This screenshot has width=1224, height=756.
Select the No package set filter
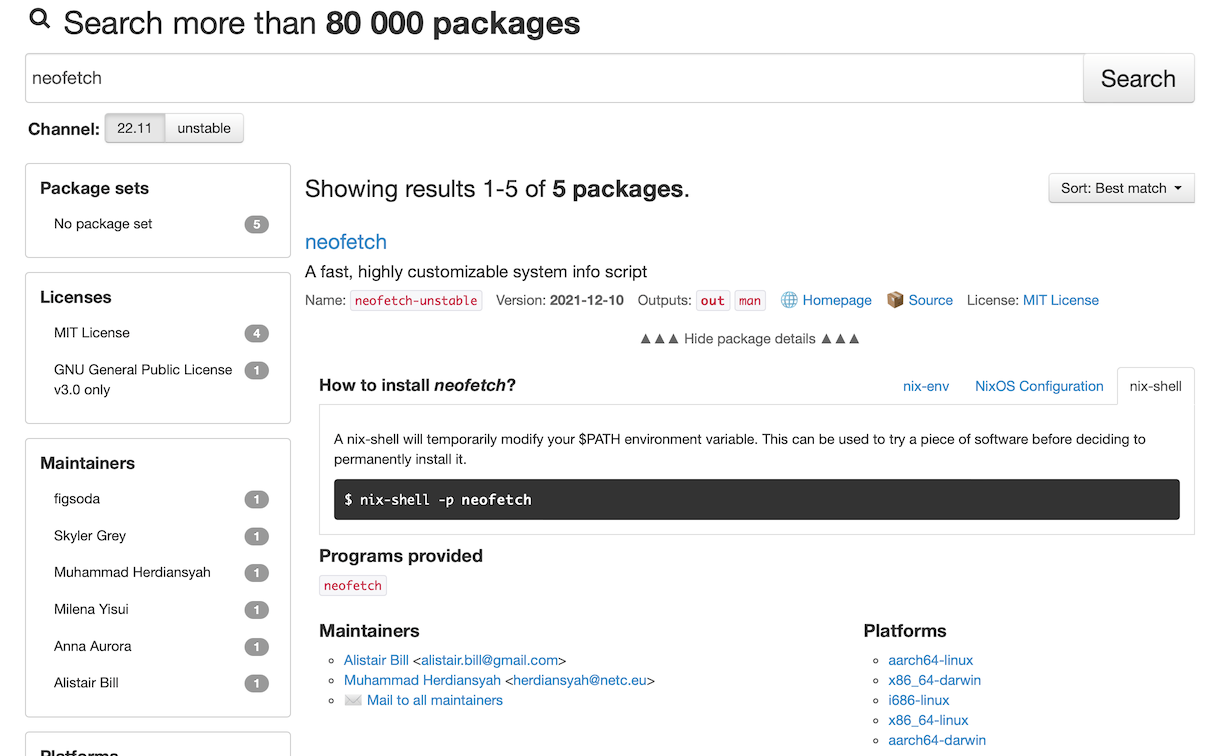tap(103, 224)
